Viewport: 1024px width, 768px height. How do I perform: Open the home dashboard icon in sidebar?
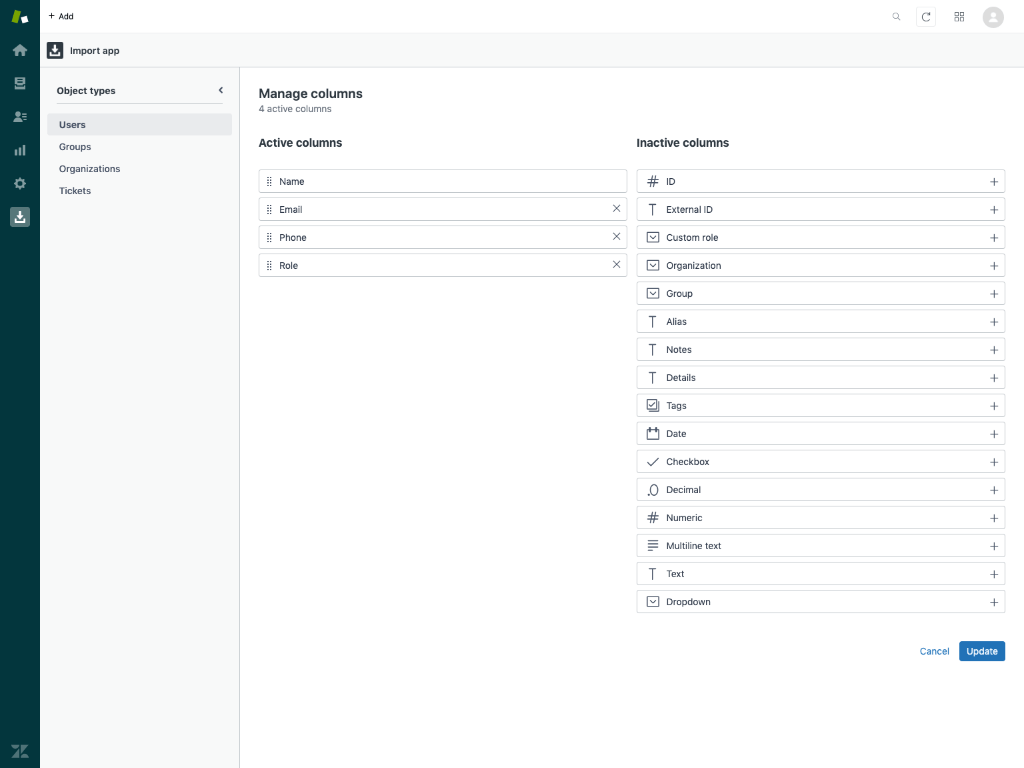[20, 49]
